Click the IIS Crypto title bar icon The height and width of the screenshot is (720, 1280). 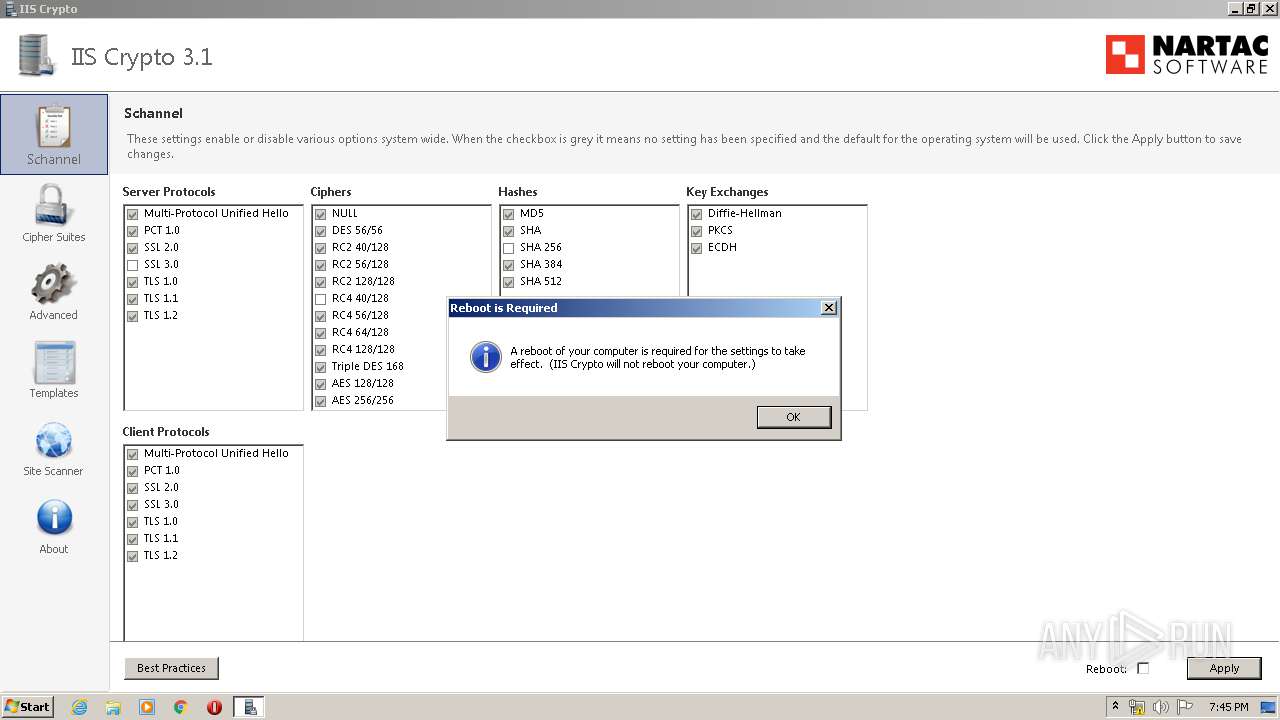[x=9, y=9]
